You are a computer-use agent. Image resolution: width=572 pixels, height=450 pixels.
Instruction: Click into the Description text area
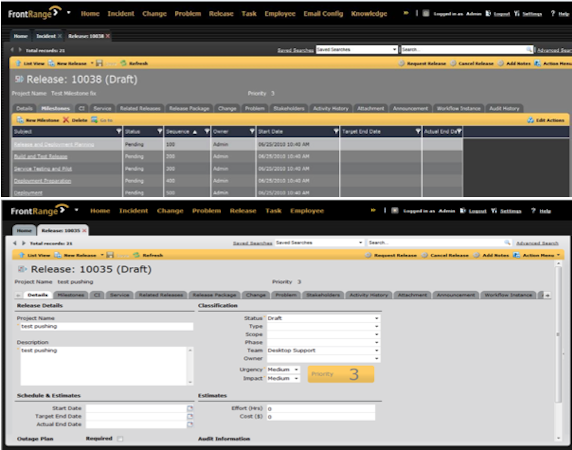coord(104,366)
